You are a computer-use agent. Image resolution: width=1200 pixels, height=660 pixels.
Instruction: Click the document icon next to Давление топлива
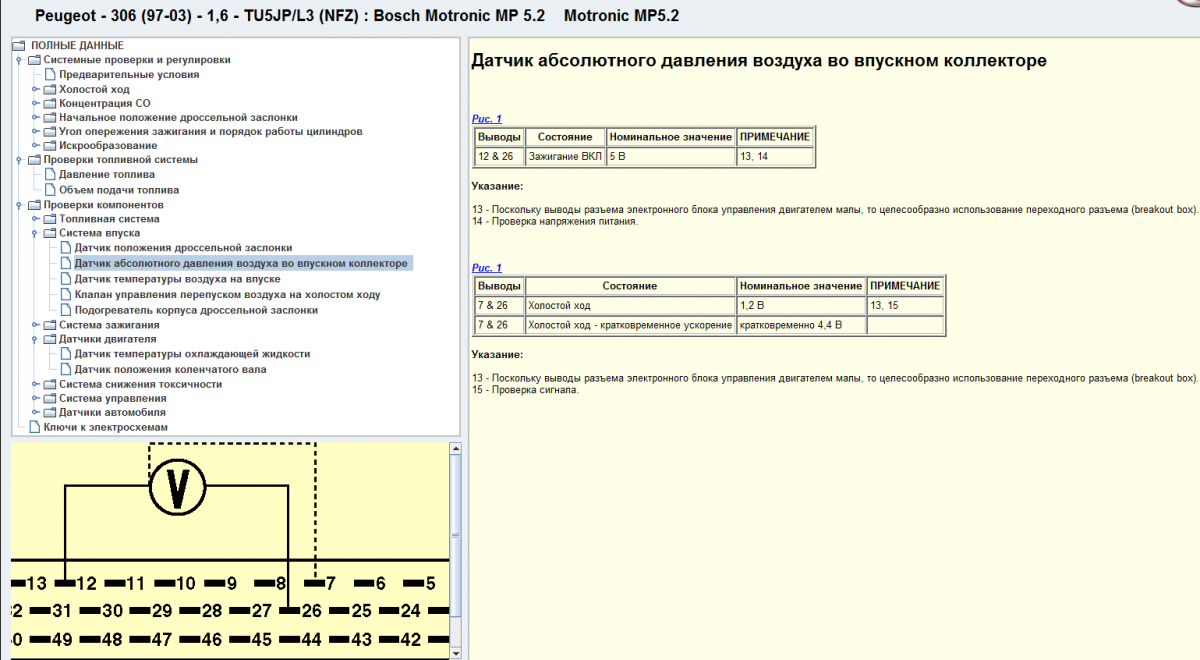pyautogui.click(x=50, y=175)
